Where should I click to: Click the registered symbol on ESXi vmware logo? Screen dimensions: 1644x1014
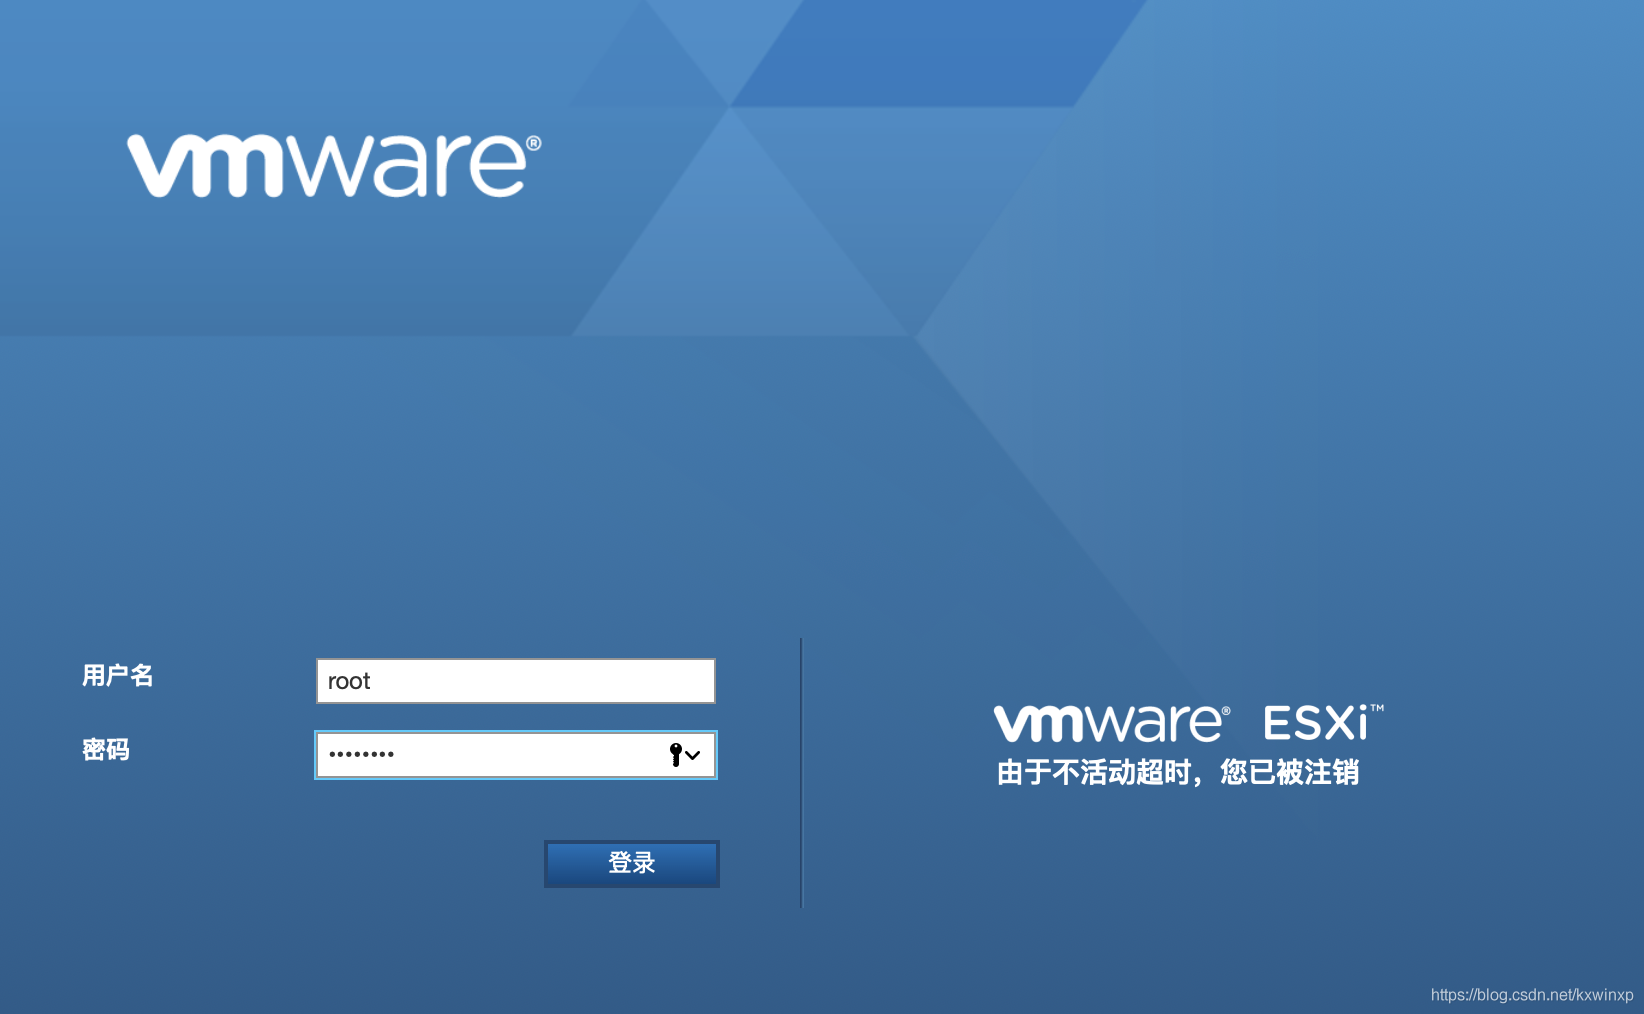pyautogui.click(x=1226, y=711)
